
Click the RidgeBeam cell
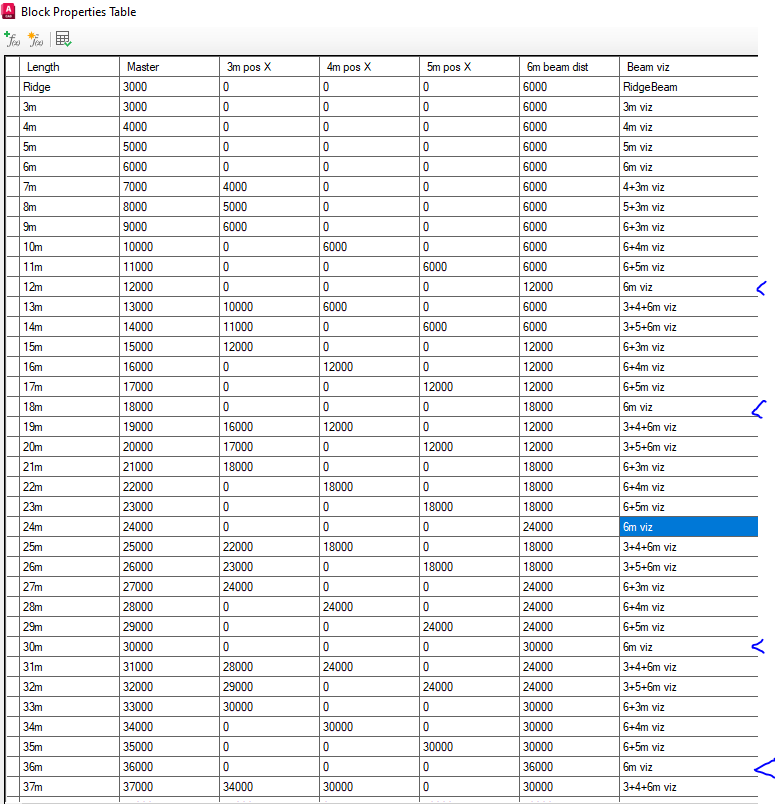tap(689, 87)
